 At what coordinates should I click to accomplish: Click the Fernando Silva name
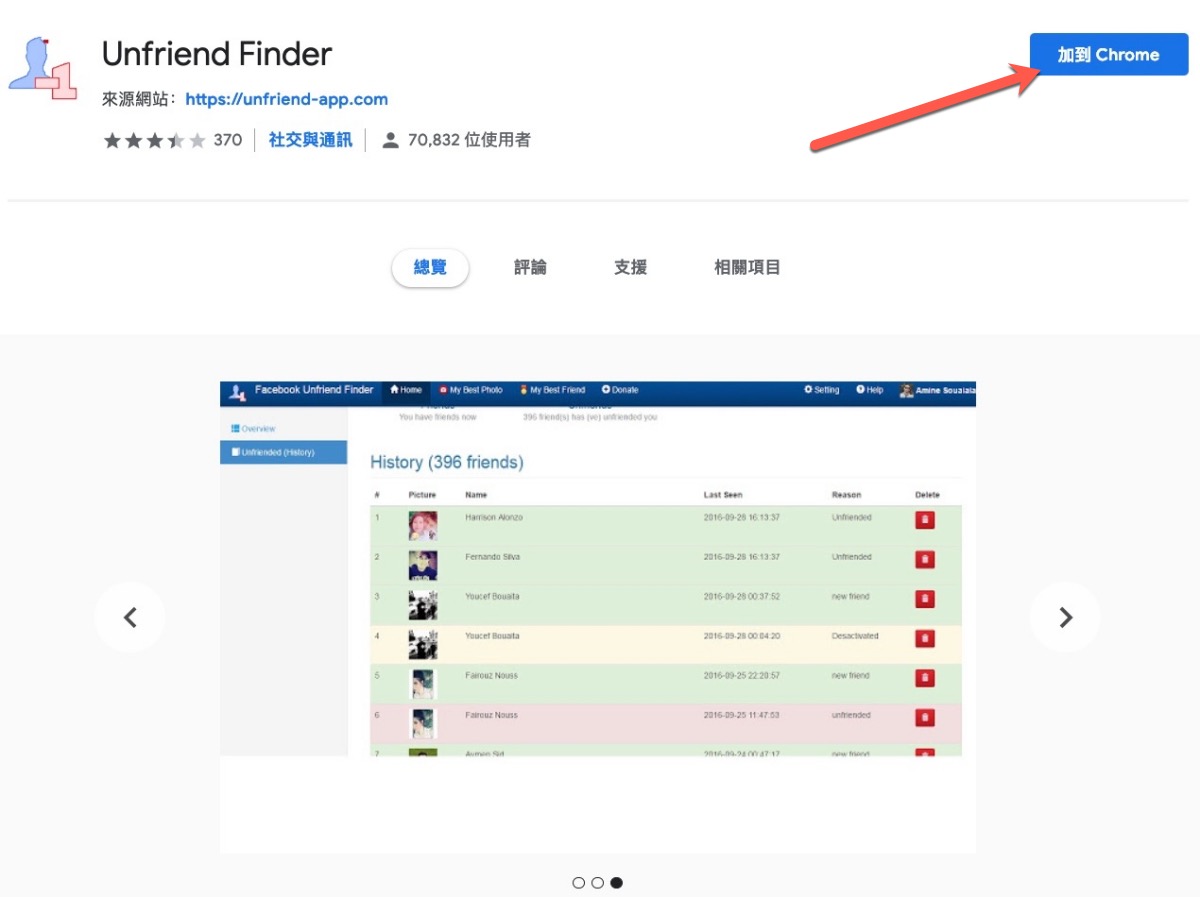pos(493,556)
